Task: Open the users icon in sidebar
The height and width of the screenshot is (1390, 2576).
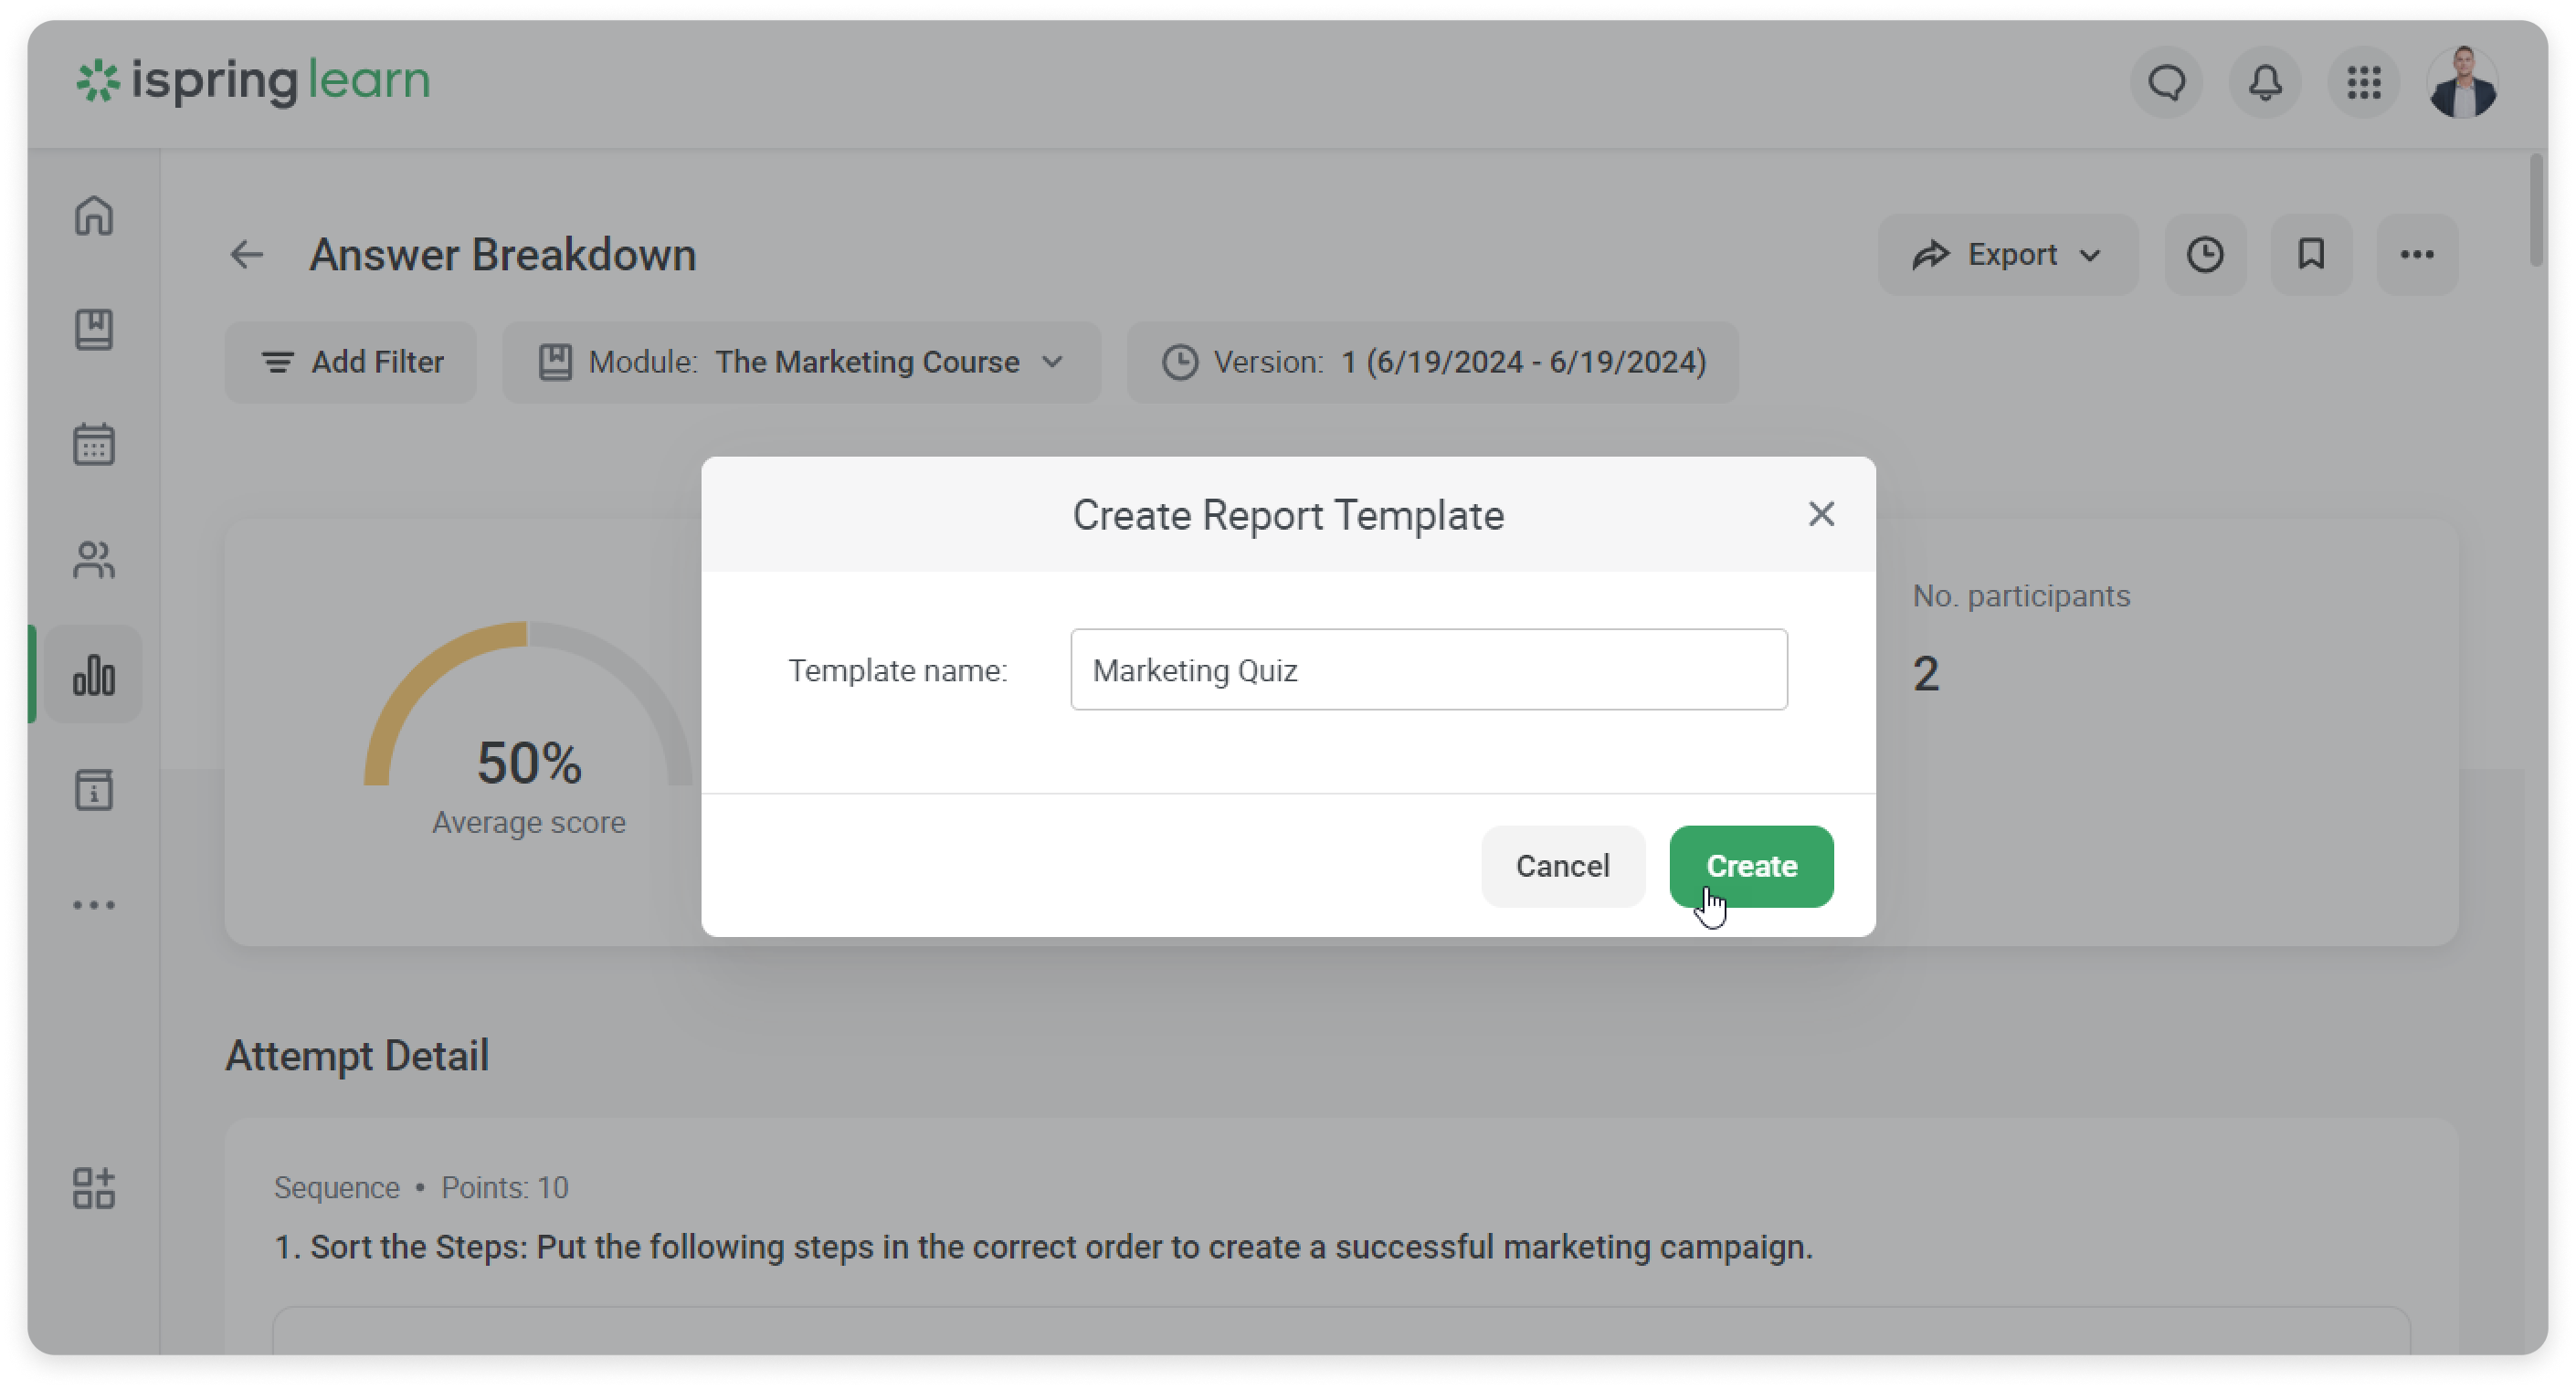Action: pyautogui.click(x=94, y=559)
